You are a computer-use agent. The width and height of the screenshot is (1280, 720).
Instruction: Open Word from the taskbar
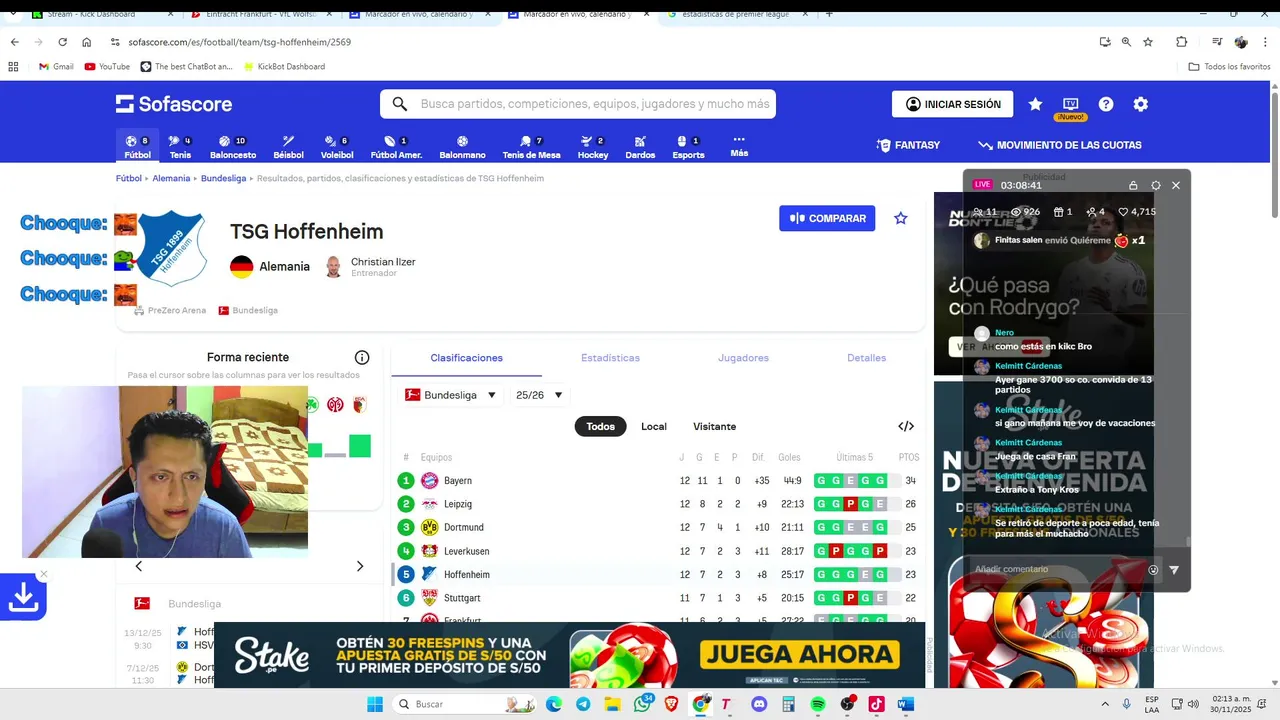coord(906,704)
